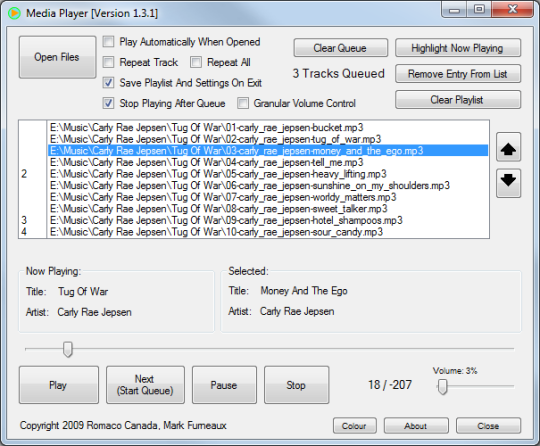The height and width of the screenshot is (446, 540).
Task: Select 07 worldy_matters.mp3 track
Action: 268,197
